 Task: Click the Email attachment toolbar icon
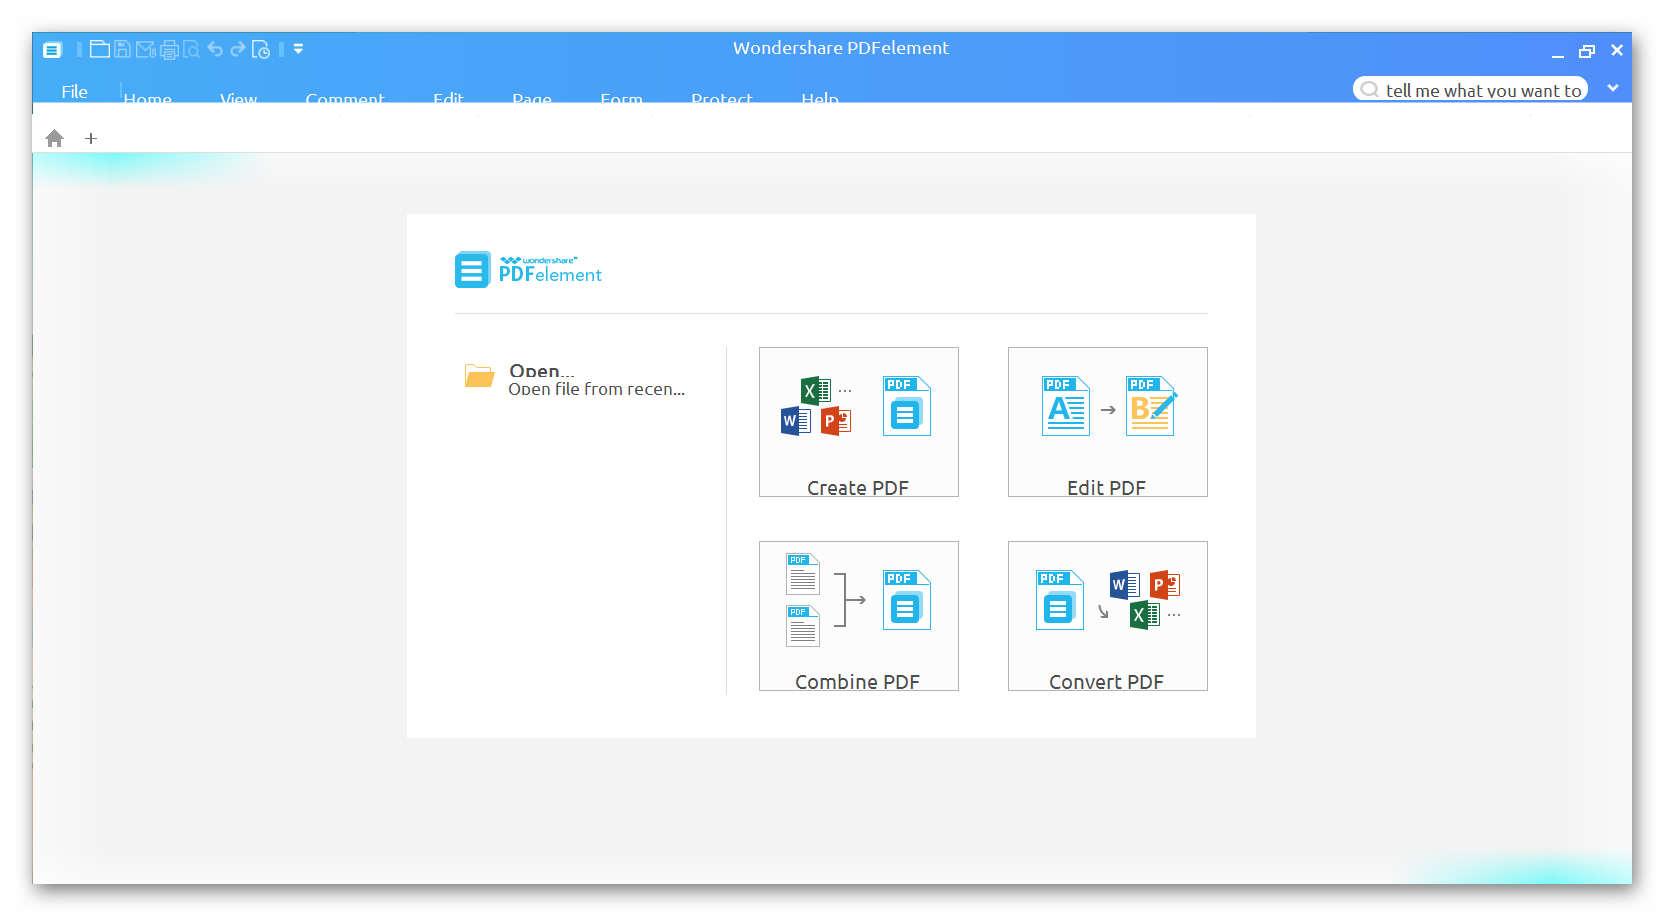pos(145,49)
